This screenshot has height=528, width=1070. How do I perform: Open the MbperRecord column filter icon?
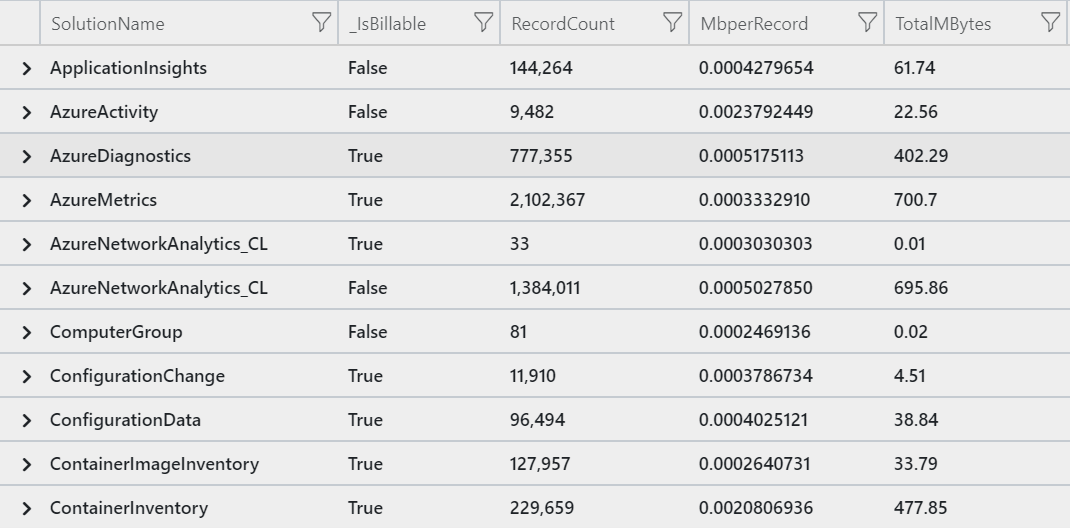coord(867,23)
